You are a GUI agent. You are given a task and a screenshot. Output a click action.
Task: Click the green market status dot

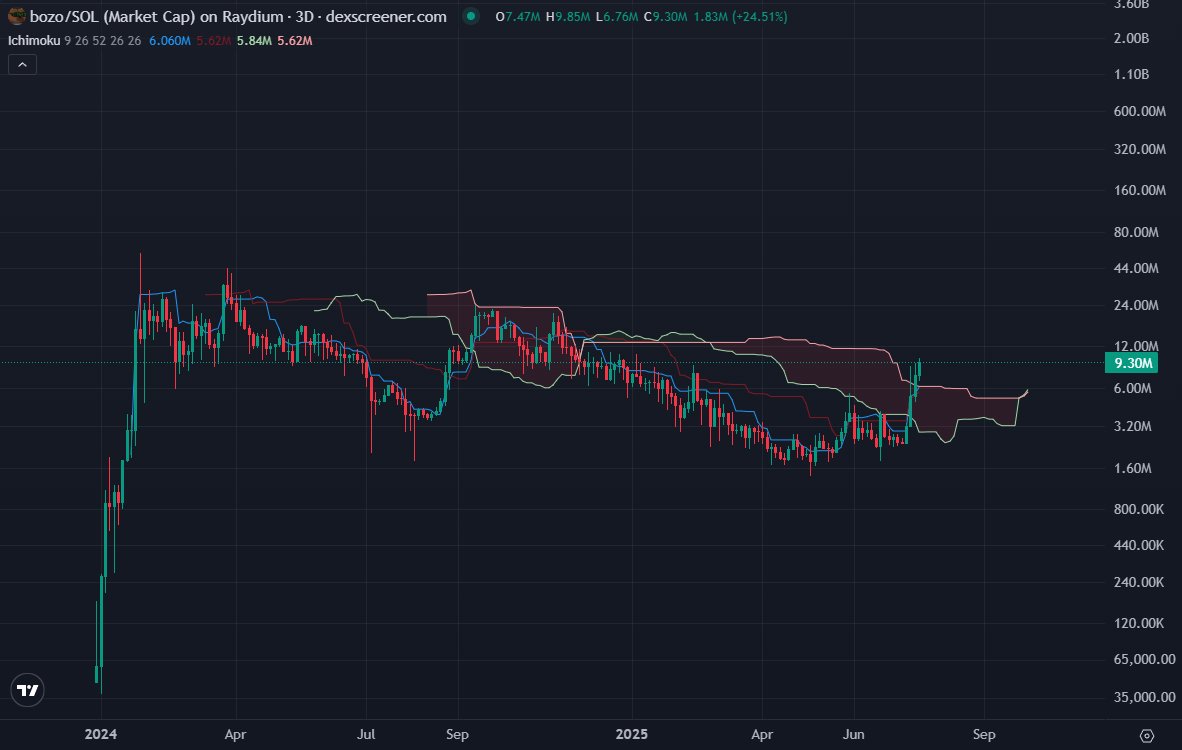471,16
